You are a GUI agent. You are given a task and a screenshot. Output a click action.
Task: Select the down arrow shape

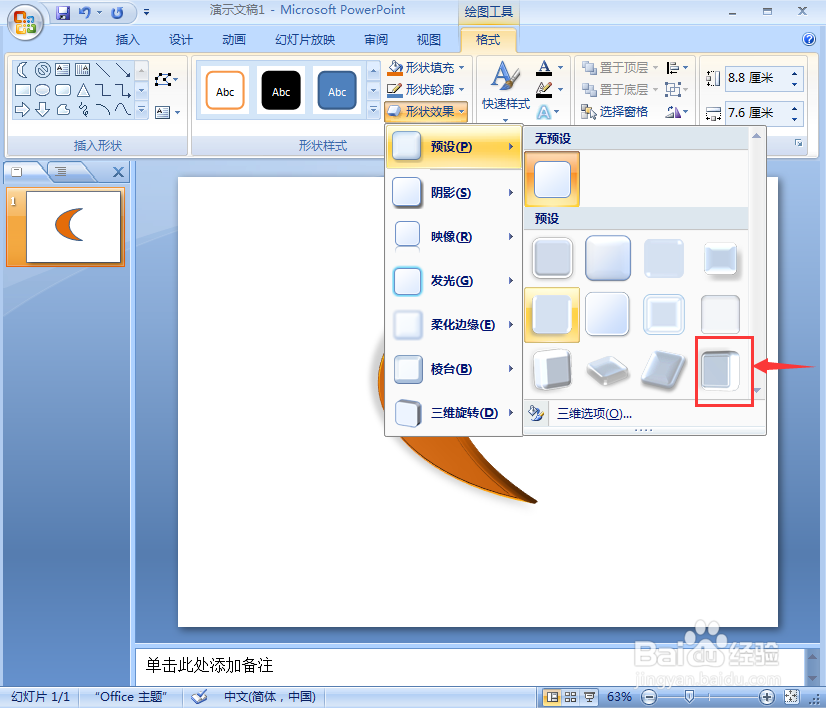point(43,110)
